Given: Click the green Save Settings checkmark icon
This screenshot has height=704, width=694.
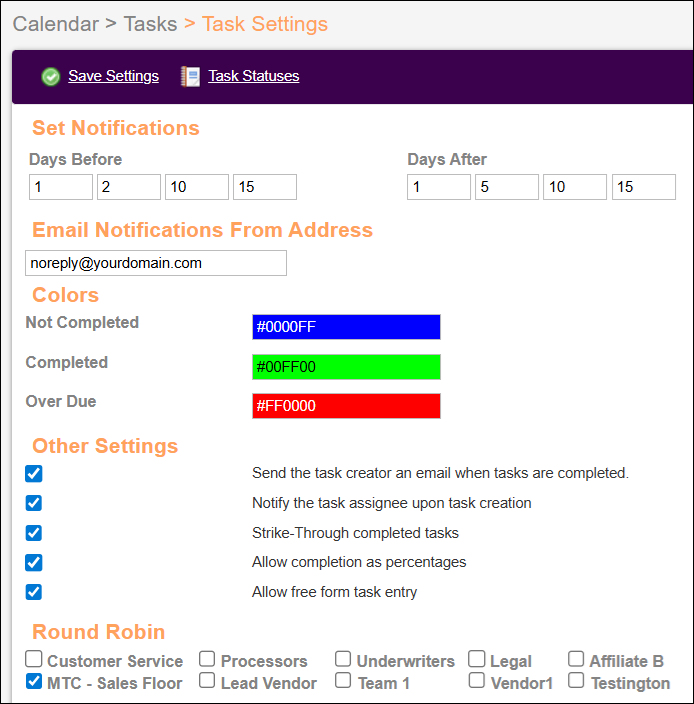Looking at the screenshot, I should coord(51,76).
